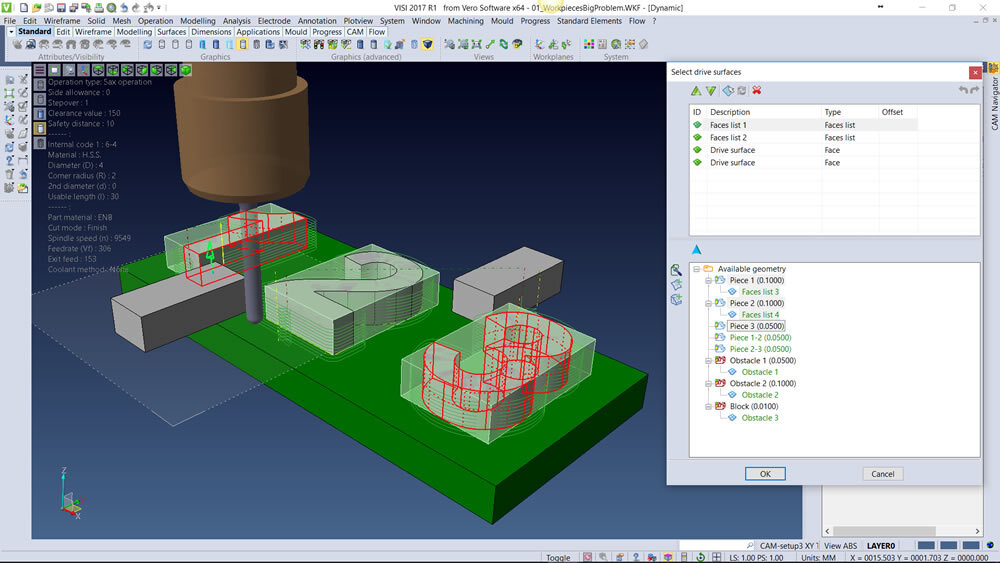Open the Wireframe menu in the menu bar

(62, 20)
